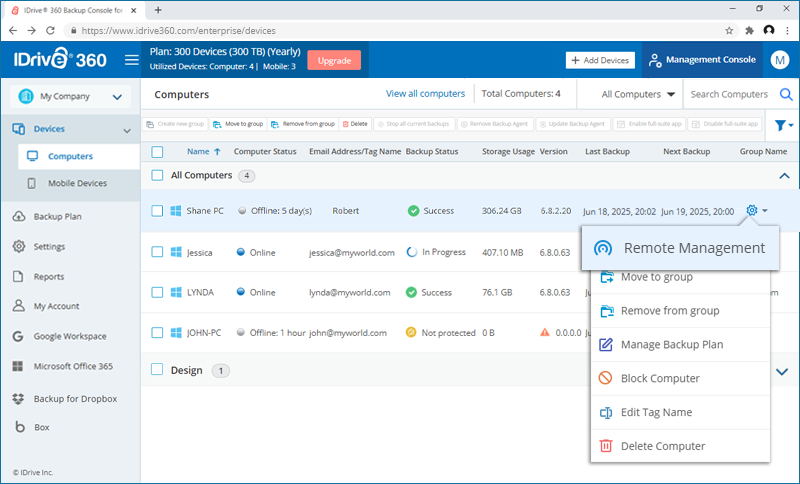Image resolution: width=800 pixels, height=484 pixels.
Task: Click jessica@myworld.com email cell
Action: pos(352,252)
